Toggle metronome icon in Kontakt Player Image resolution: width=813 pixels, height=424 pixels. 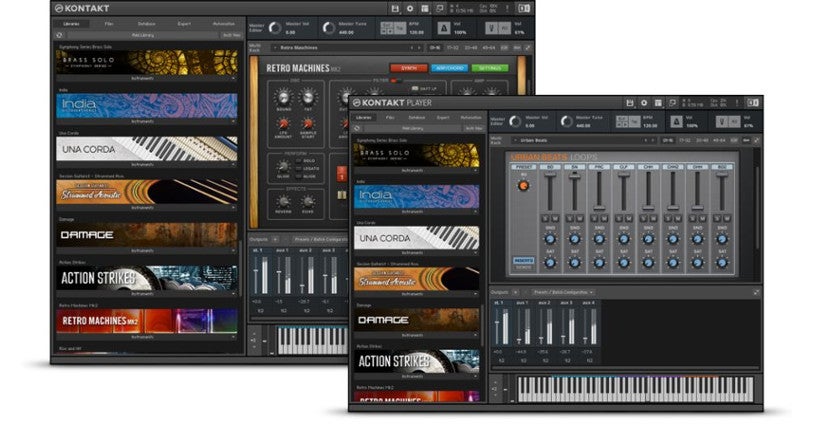point(676,122)
